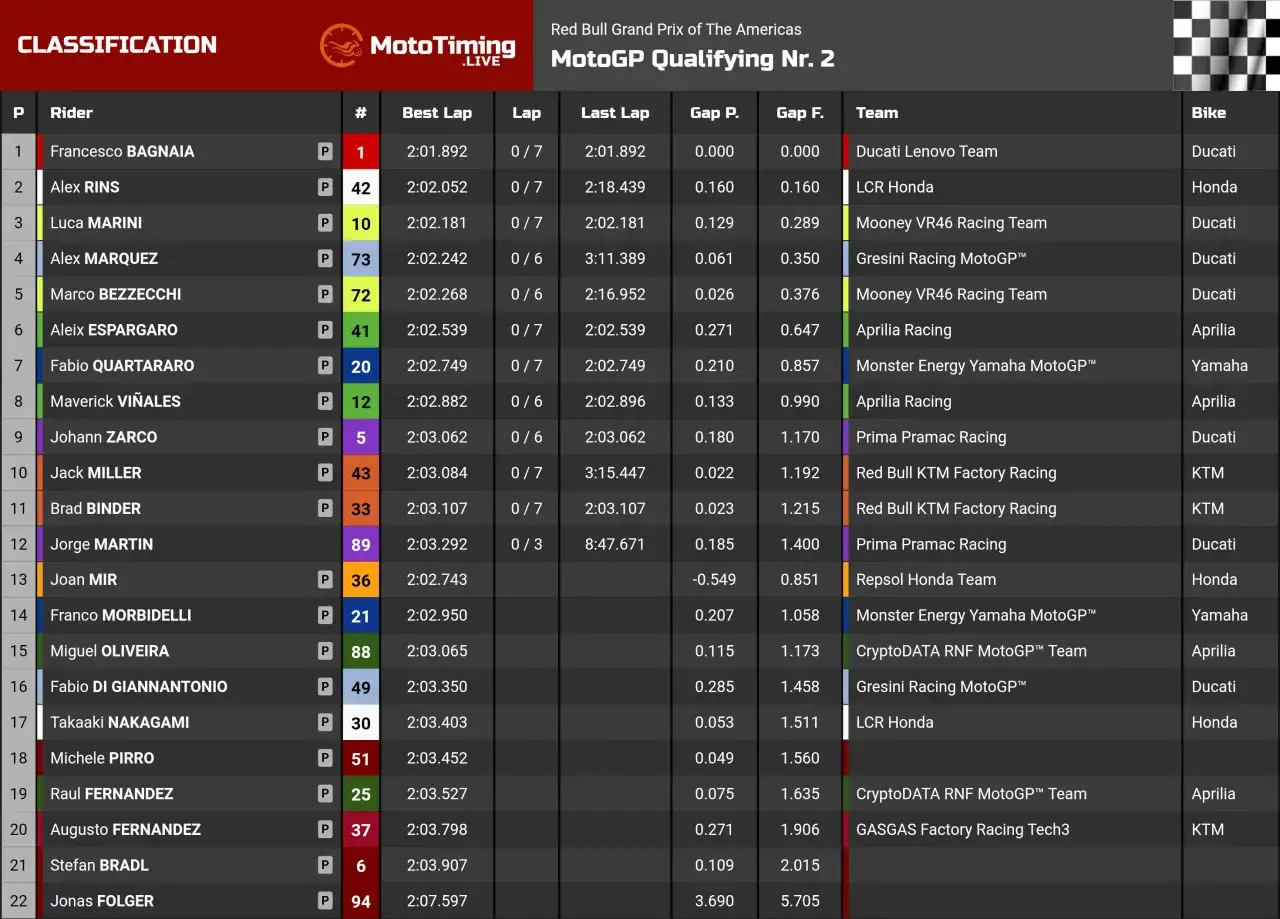Click the white number 42 plate
The image size is (1280, 919).
click(361, 187)
